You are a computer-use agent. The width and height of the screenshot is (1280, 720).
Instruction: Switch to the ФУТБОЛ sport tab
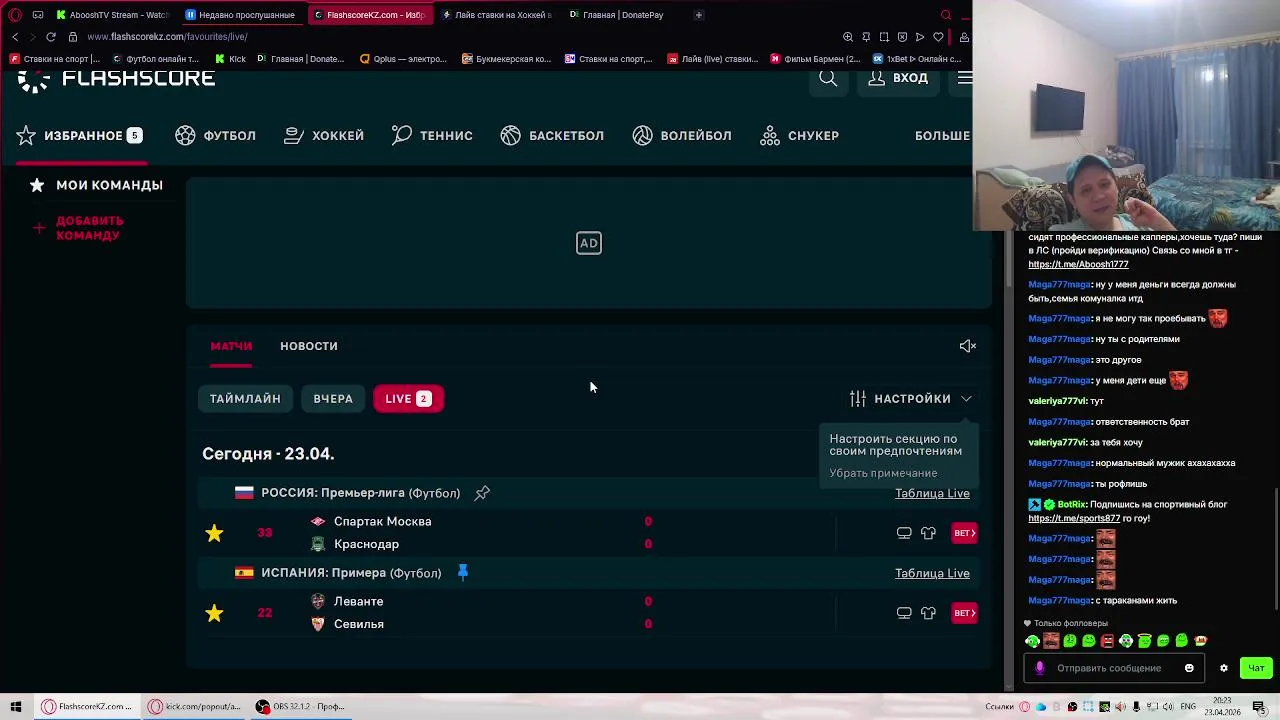pos(216,135)
